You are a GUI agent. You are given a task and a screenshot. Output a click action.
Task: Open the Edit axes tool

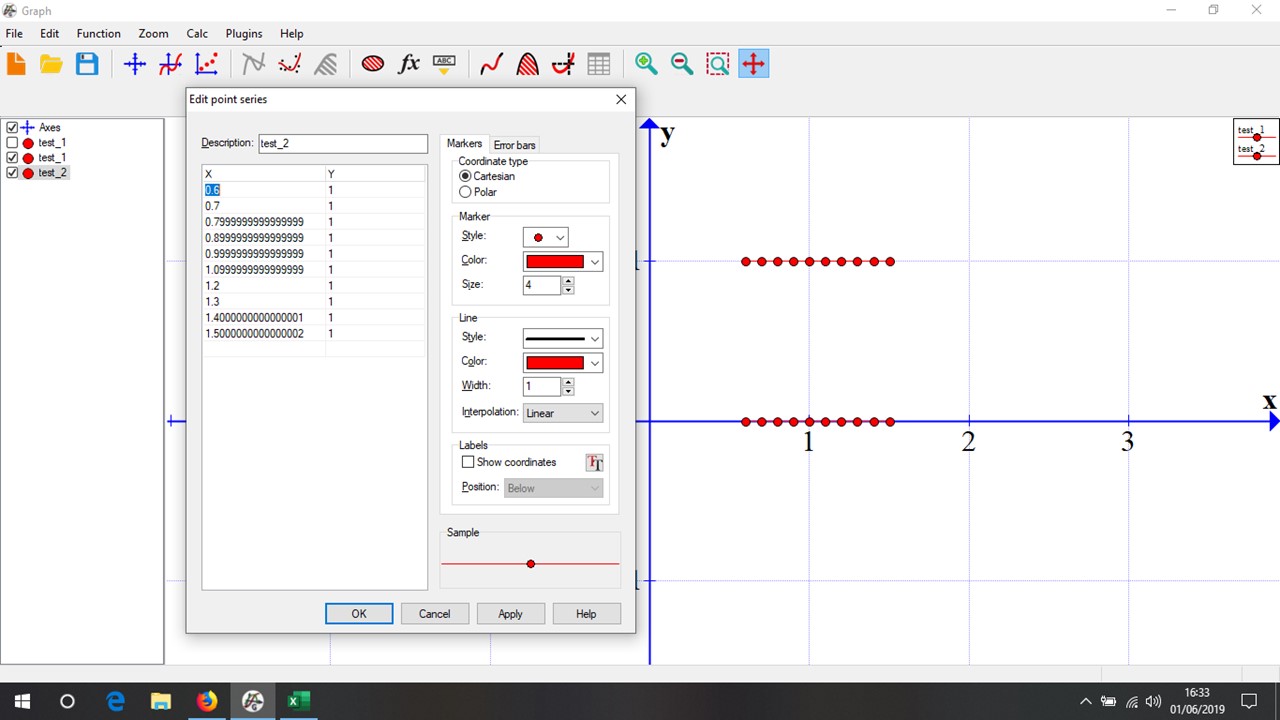click(135, 64)
